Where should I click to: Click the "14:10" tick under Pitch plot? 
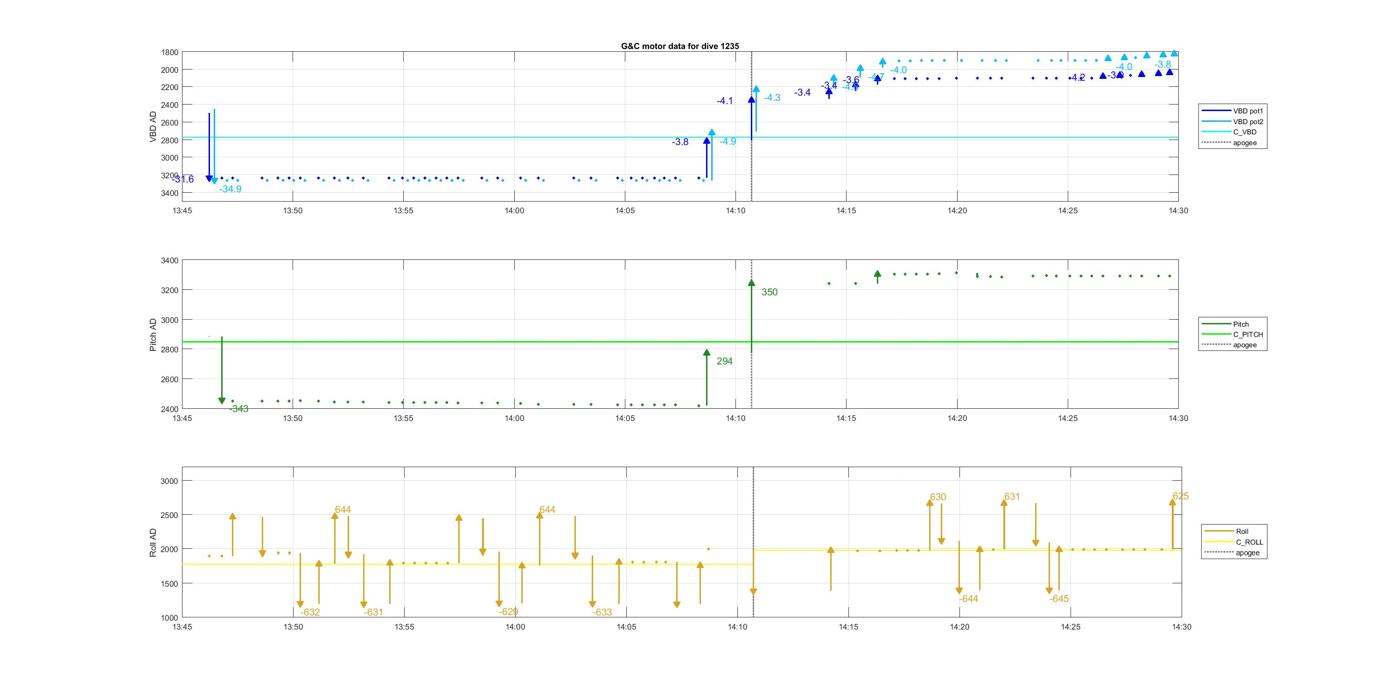click(735, 418)
